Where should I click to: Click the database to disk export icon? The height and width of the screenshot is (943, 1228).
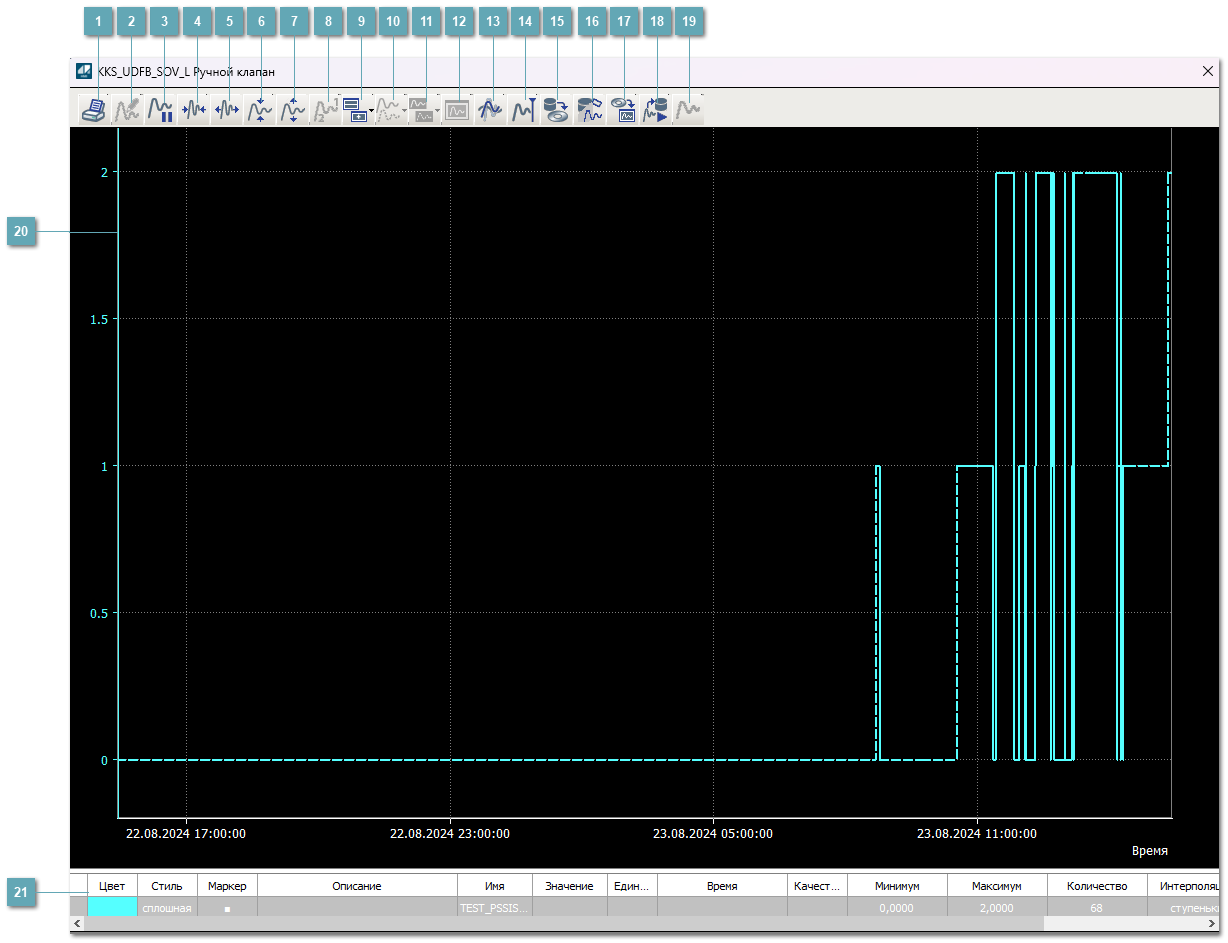(556, 110)
